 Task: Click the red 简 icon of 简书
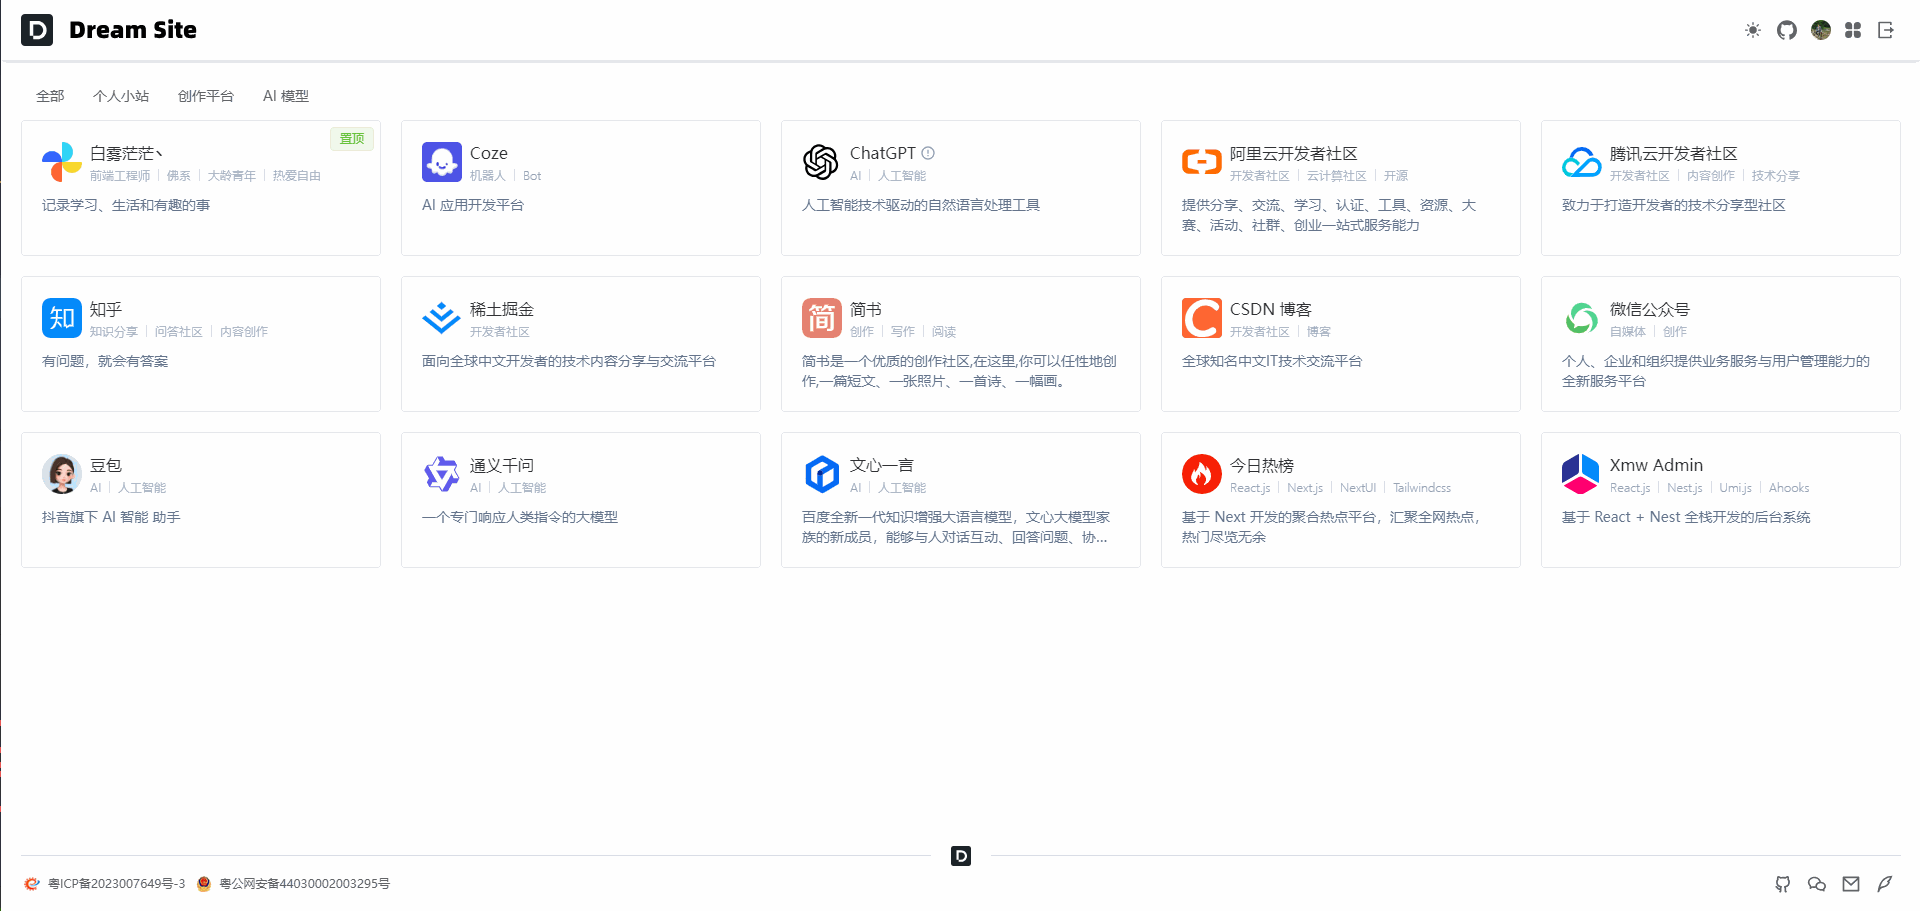coord(822,318)
